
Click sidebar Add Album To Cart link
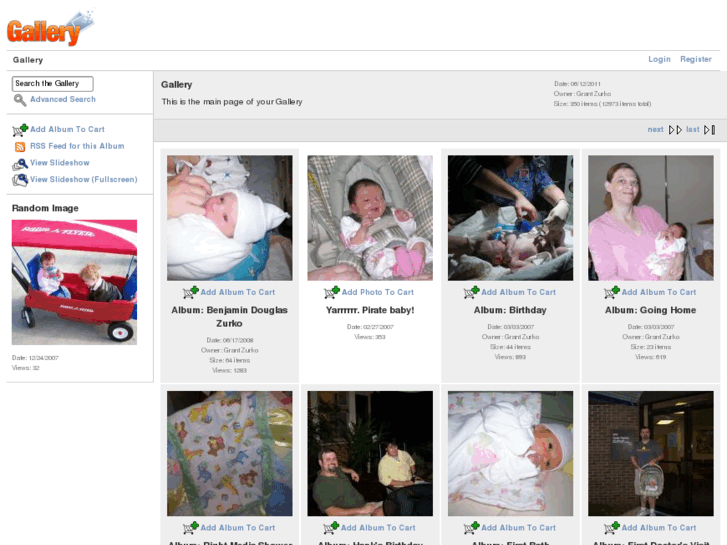[67, 129]
